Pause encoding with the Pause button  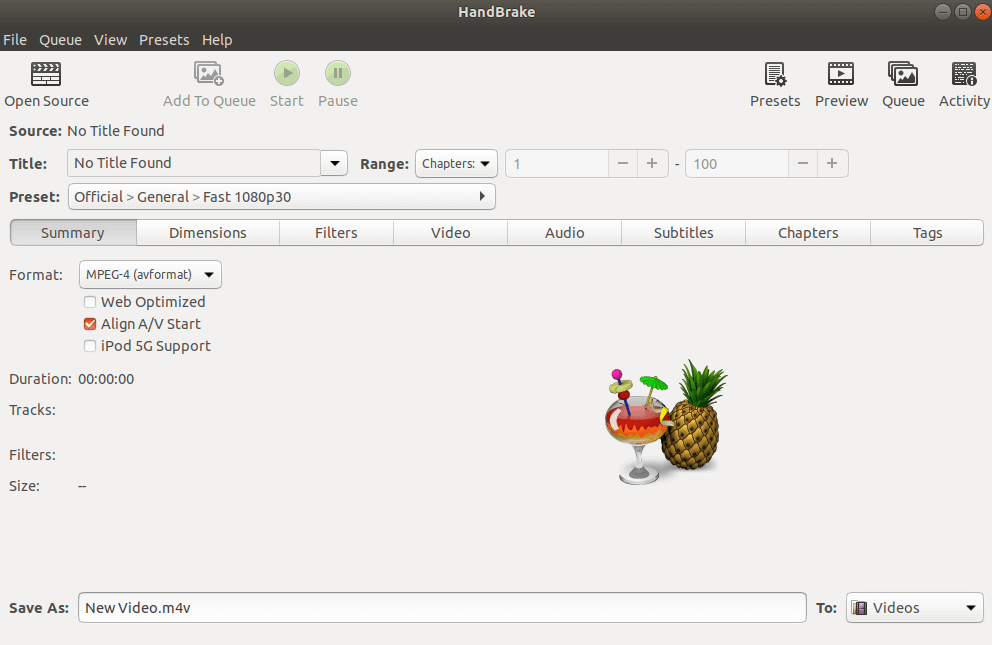[338, 73]
